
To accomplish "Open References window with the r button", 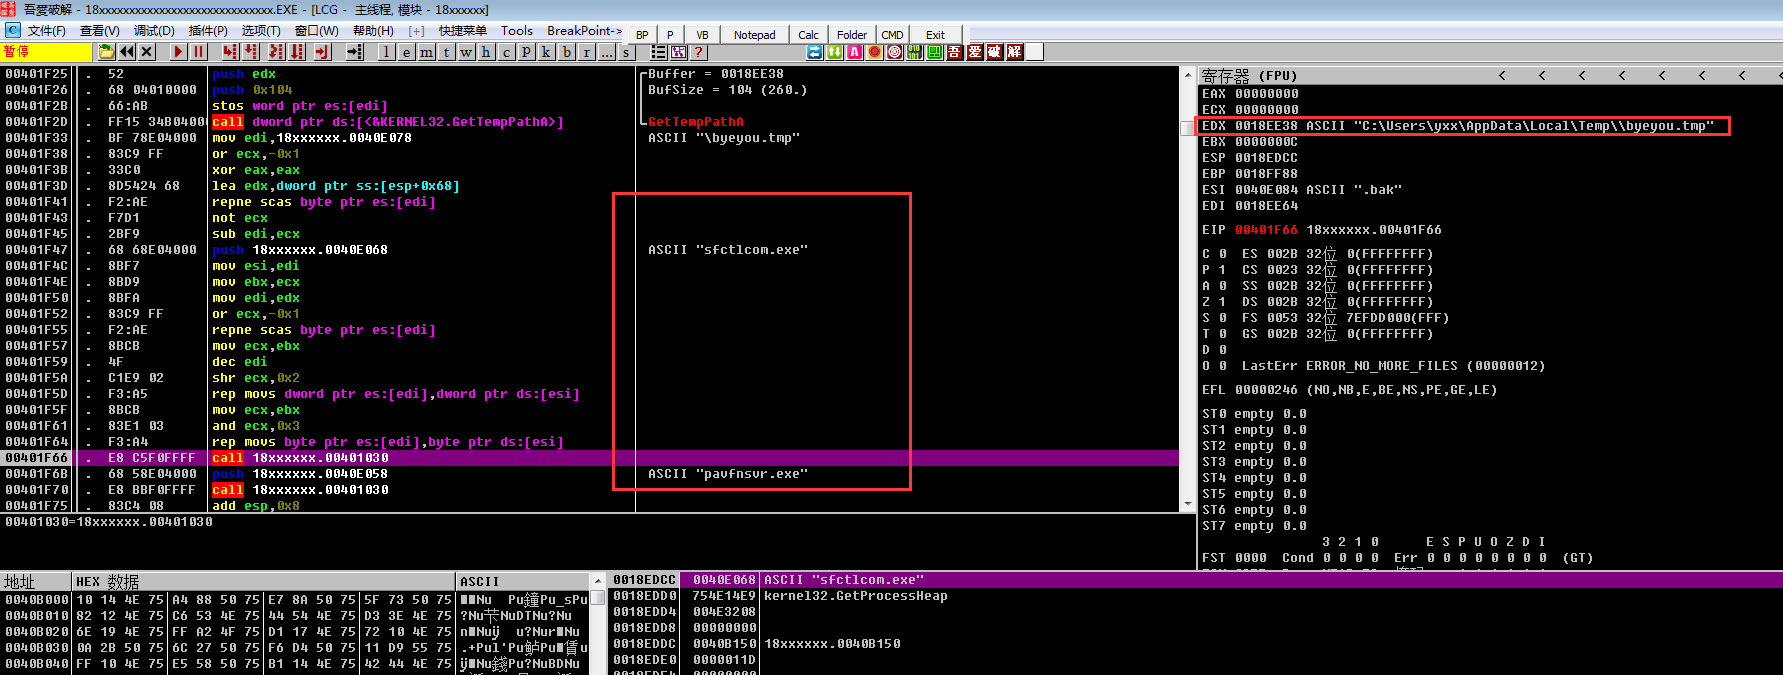I will pos(587,52).
